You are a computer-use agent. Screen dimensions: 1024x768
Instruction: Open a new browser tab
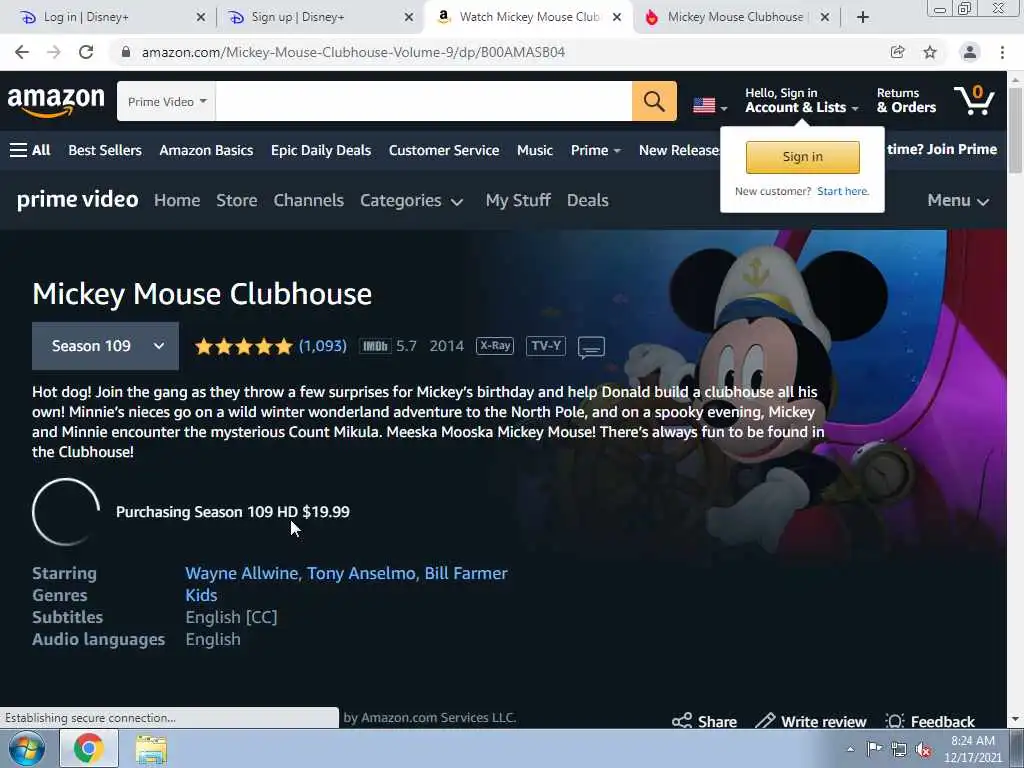tap(863, 17)
